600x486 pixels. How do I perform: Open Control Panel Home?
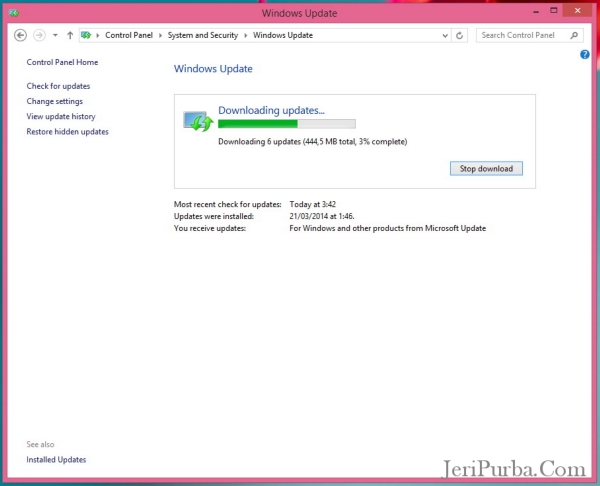coord(62,62)
